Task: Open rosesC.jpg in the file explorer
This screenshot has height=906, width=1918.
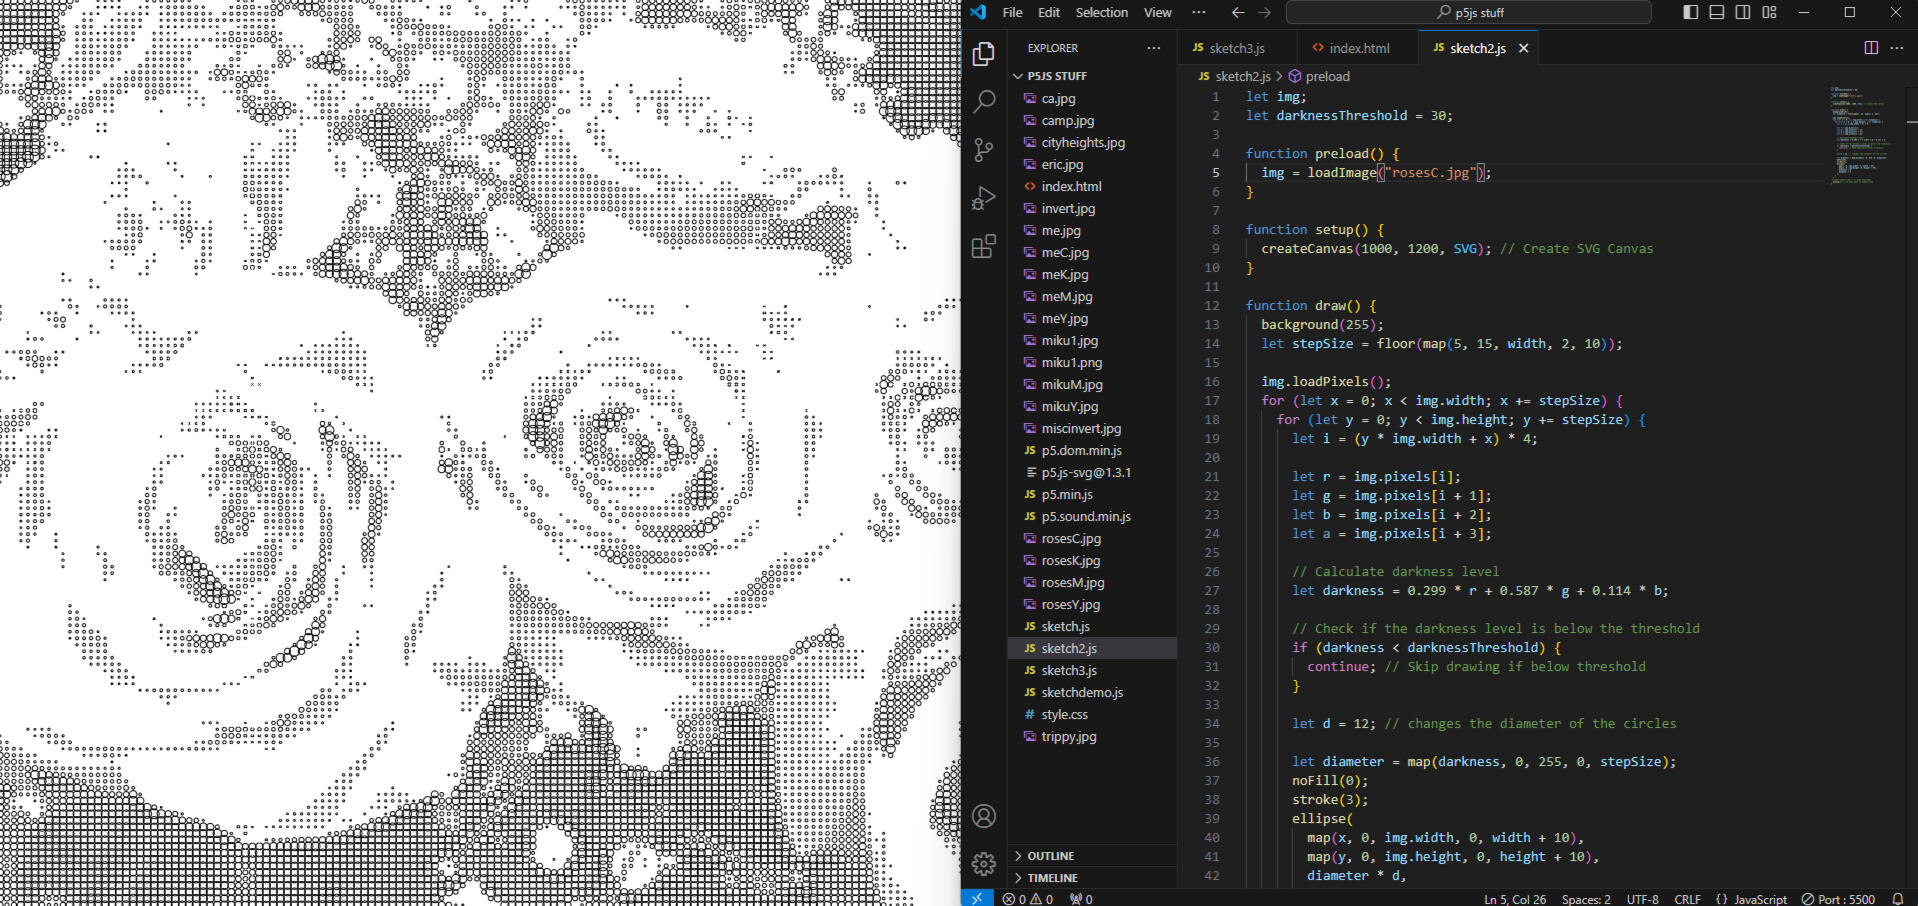Action: click(1070, 538)
